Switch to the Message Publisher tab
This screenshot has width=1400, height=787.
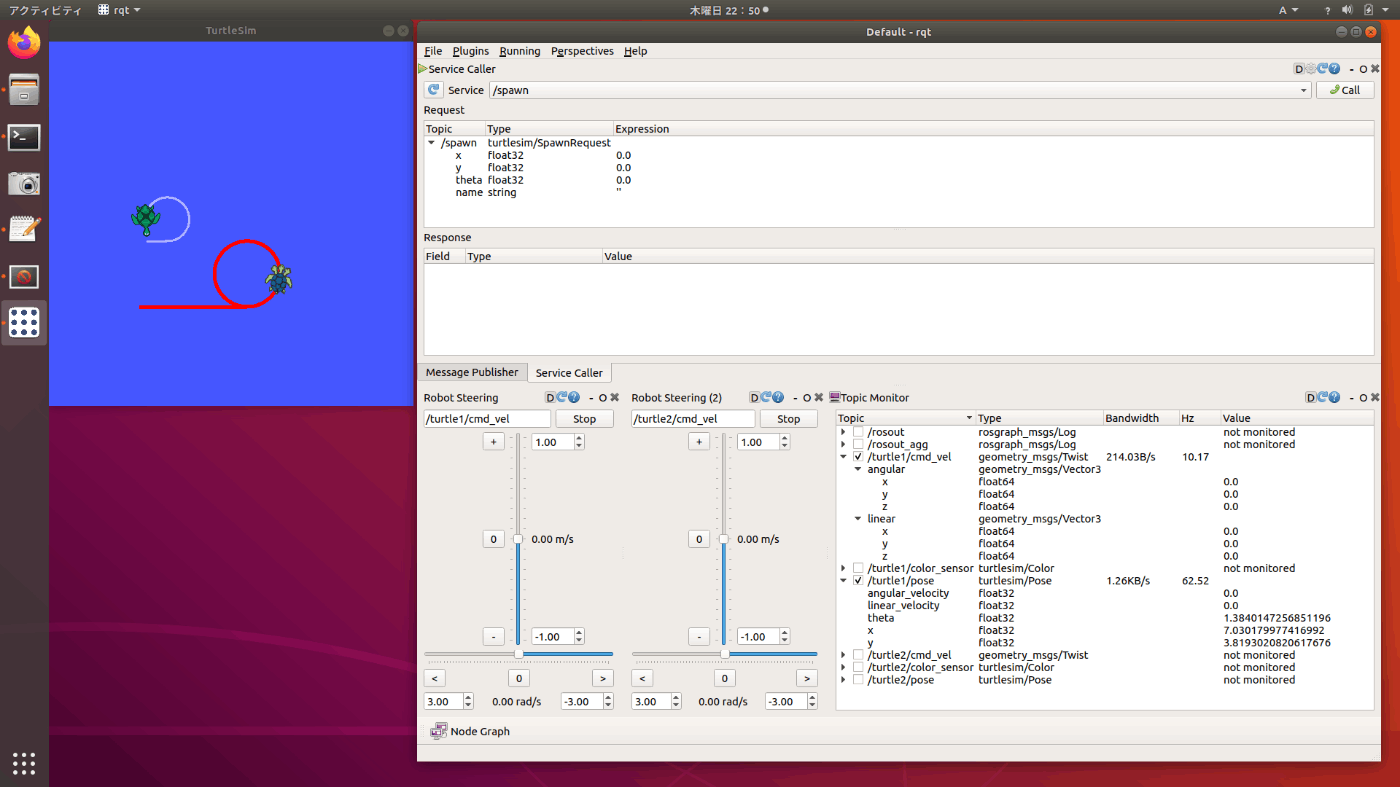pyautogui.click(x=472, y=372)
